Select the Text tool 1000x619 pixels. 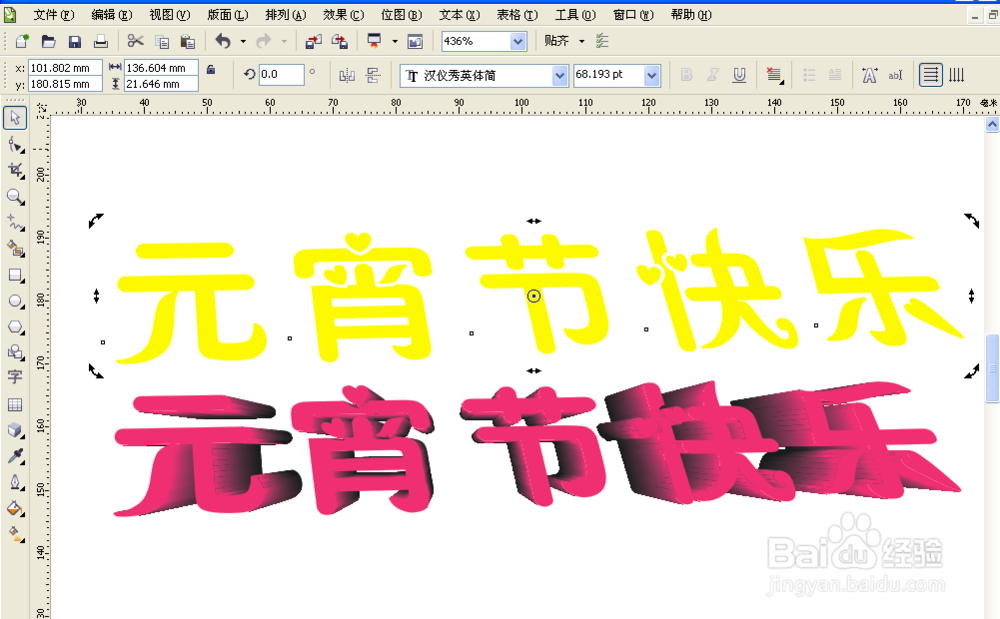[x=15, y=379]
